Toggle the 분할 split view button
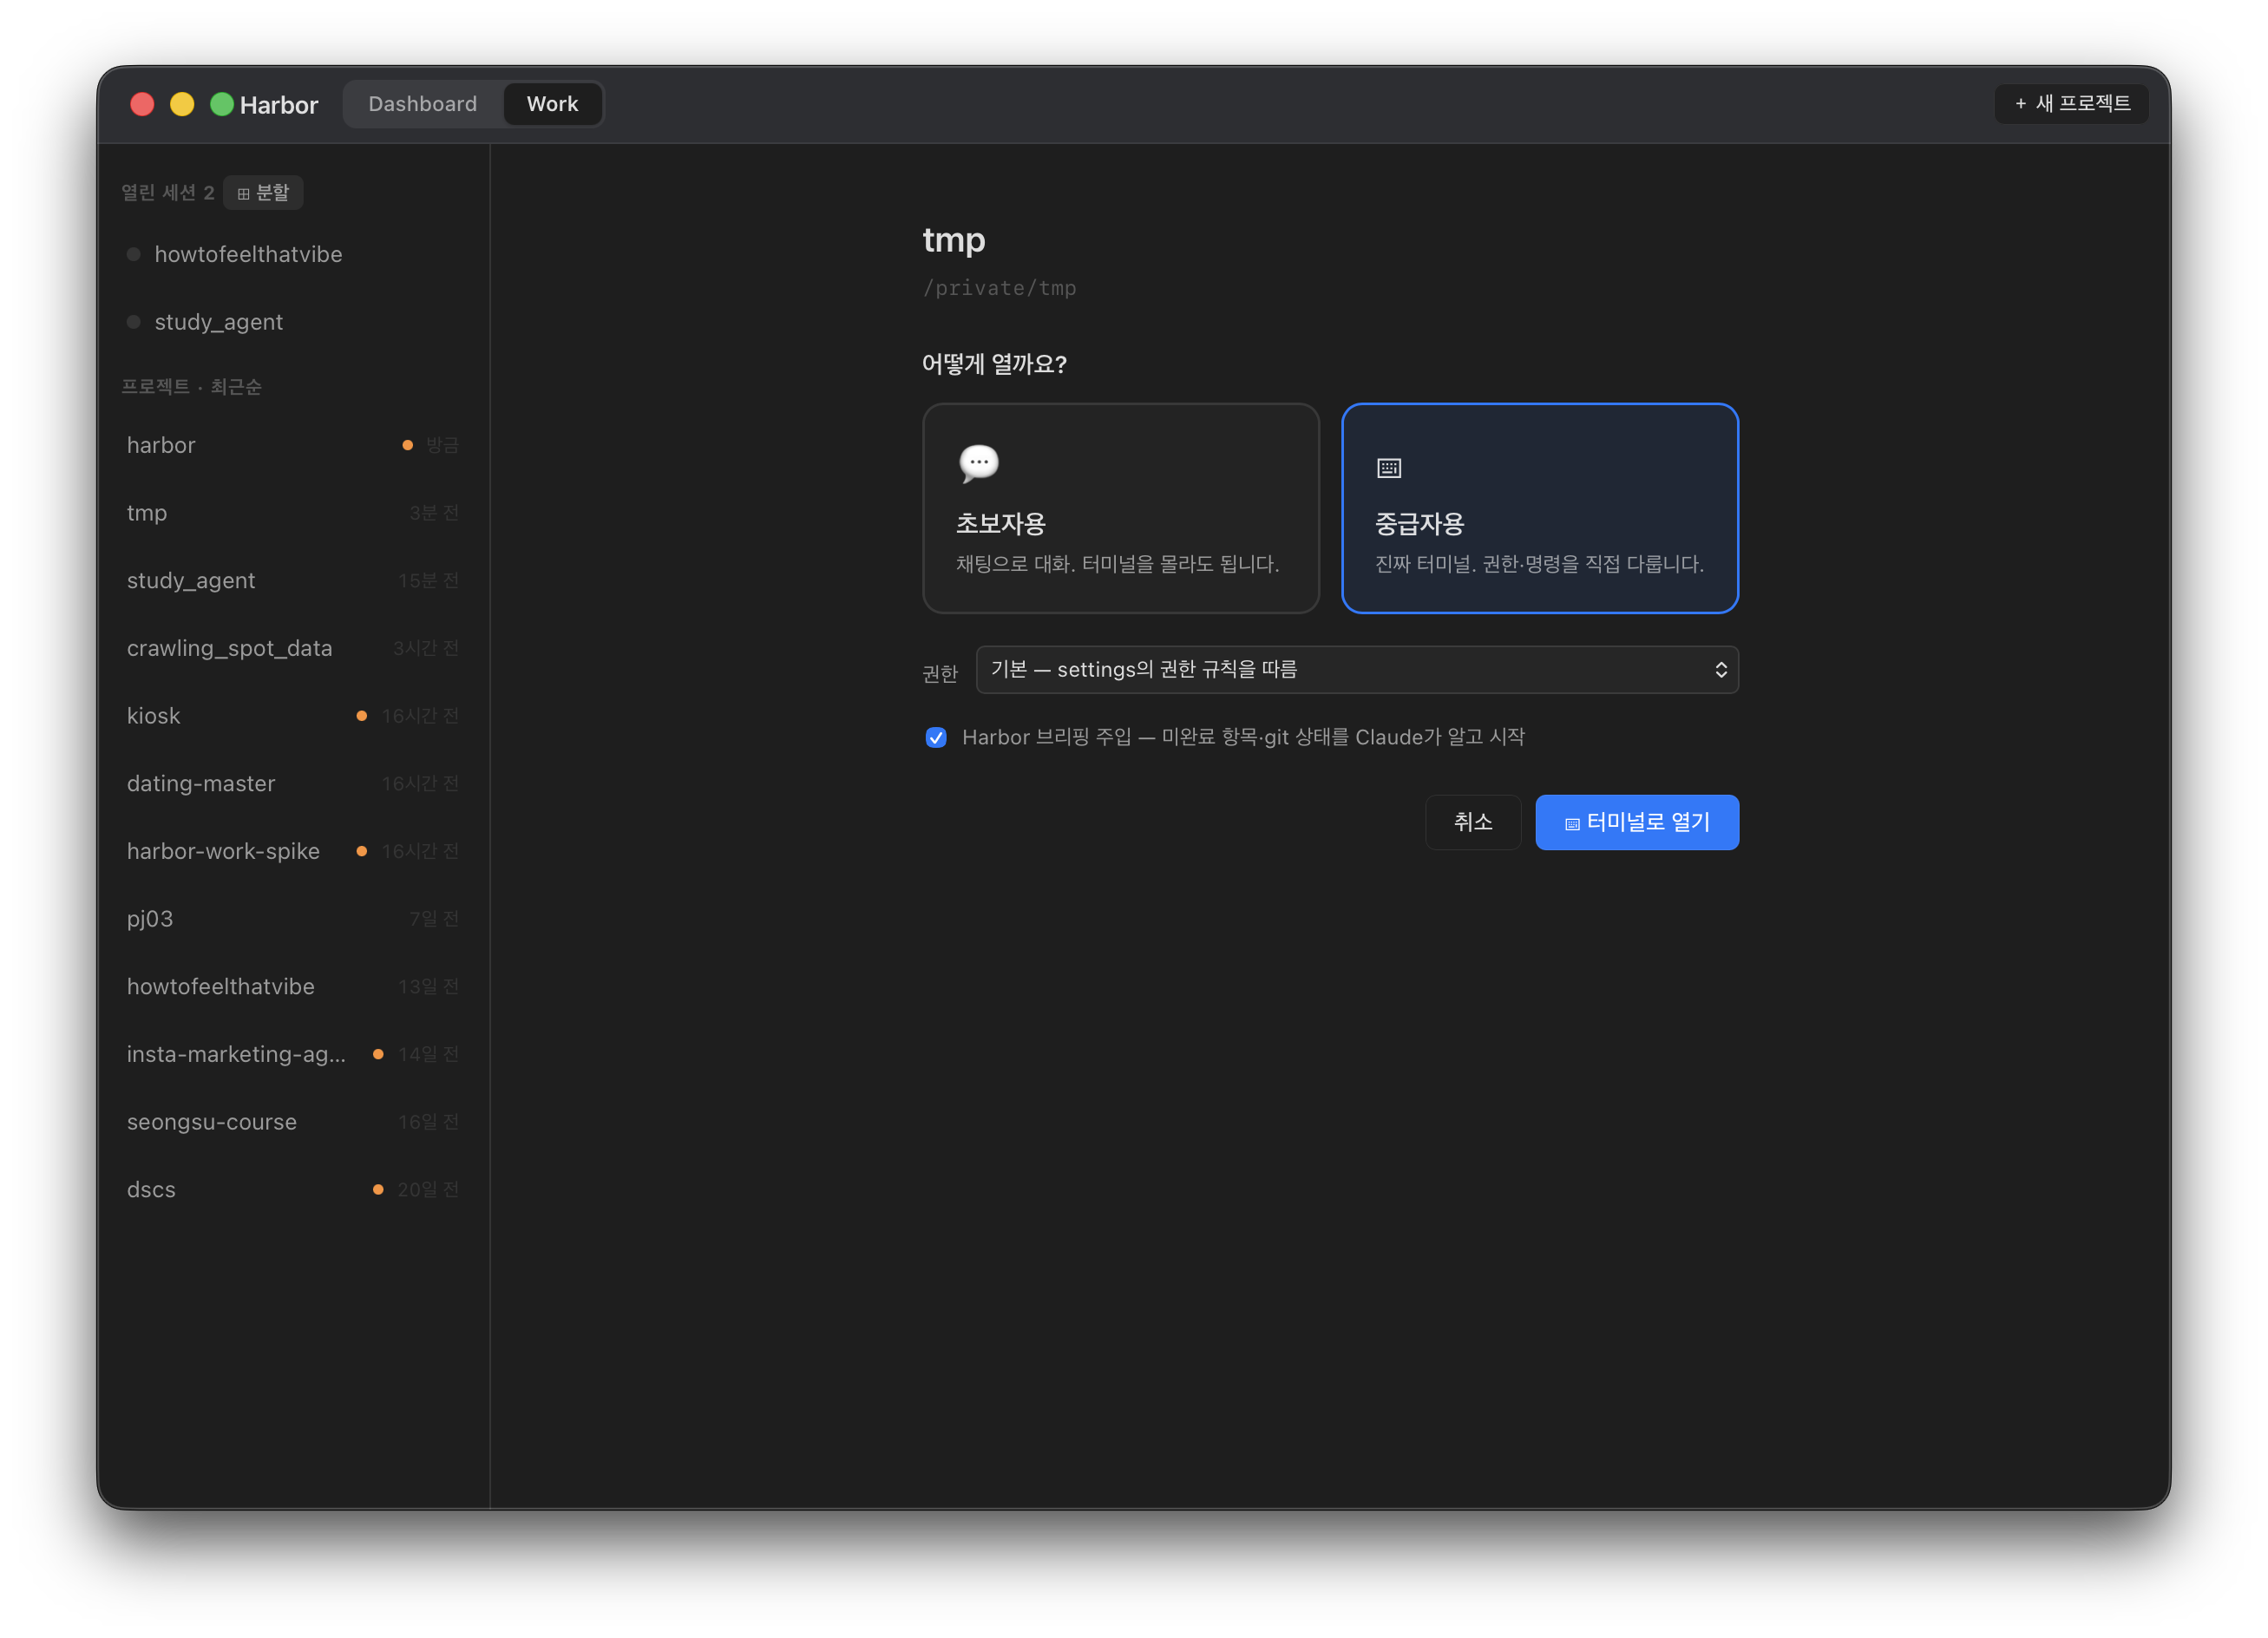The height and width of the screenshot is (1638, 2268). tap(263, 193)
